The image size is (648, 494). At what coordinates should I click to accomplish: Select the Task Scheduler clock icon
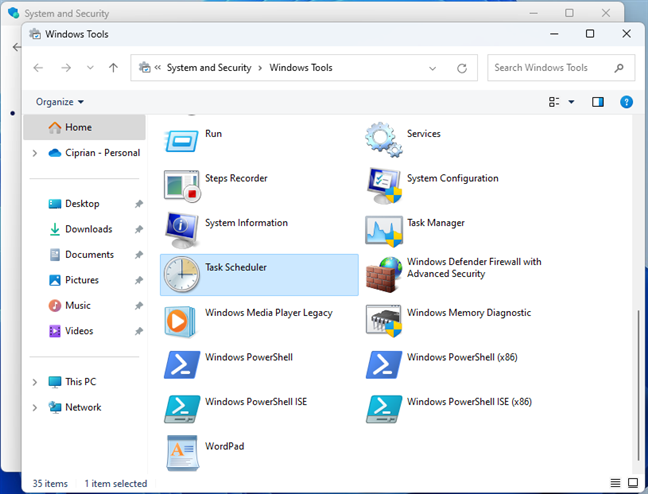(x=181, y=274)
